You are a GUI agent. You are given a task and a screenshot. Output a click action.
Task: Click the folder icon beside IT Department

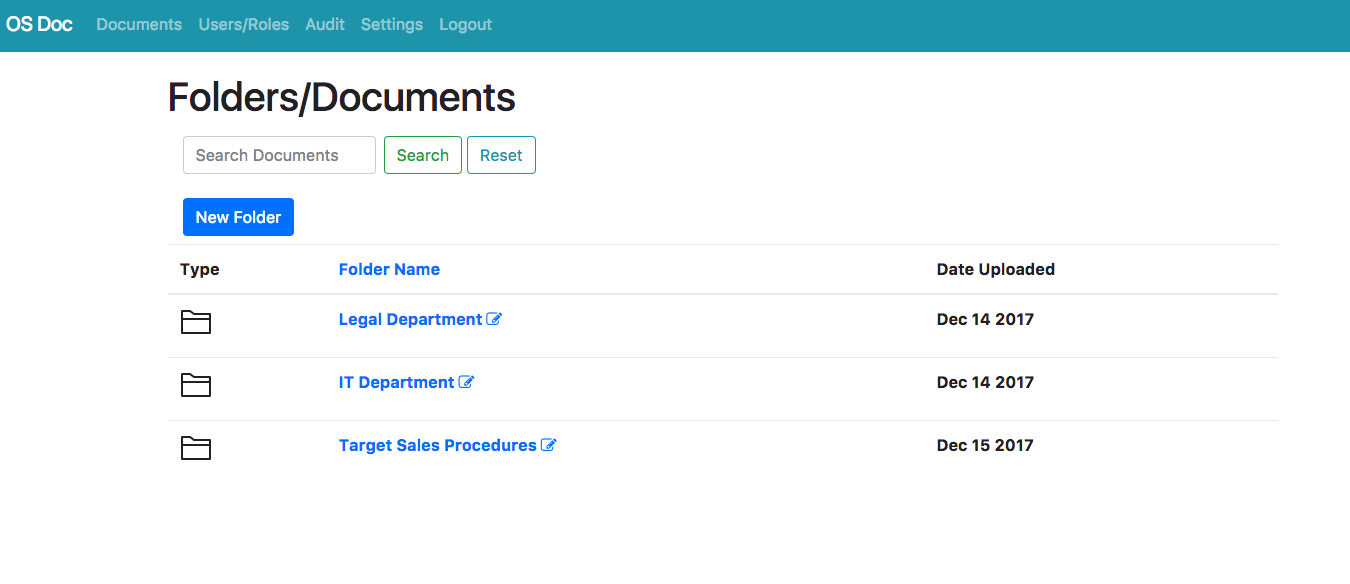[196, 385]
